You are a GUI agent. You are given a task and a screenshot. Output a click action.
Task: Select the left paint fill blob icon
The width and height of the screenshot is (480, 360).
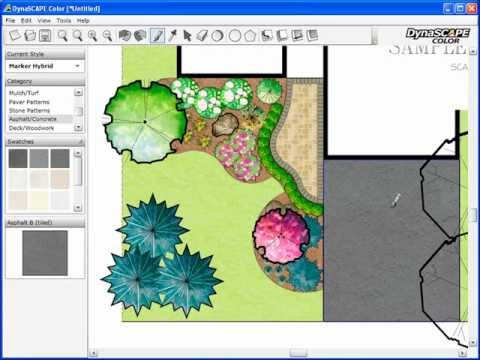(x=125, y=35)
